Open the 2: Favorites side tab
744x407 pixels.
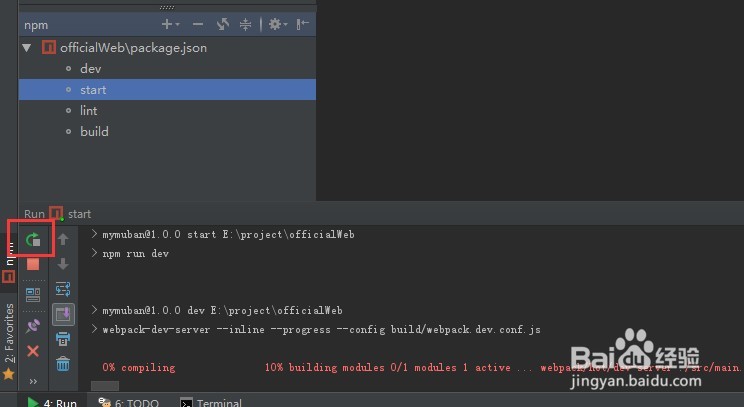coord(9,342)
